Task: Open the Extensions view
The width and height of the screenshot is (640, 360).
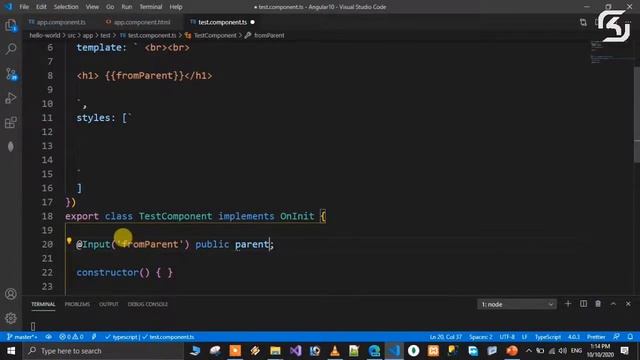Action: (x=11, y=122)
